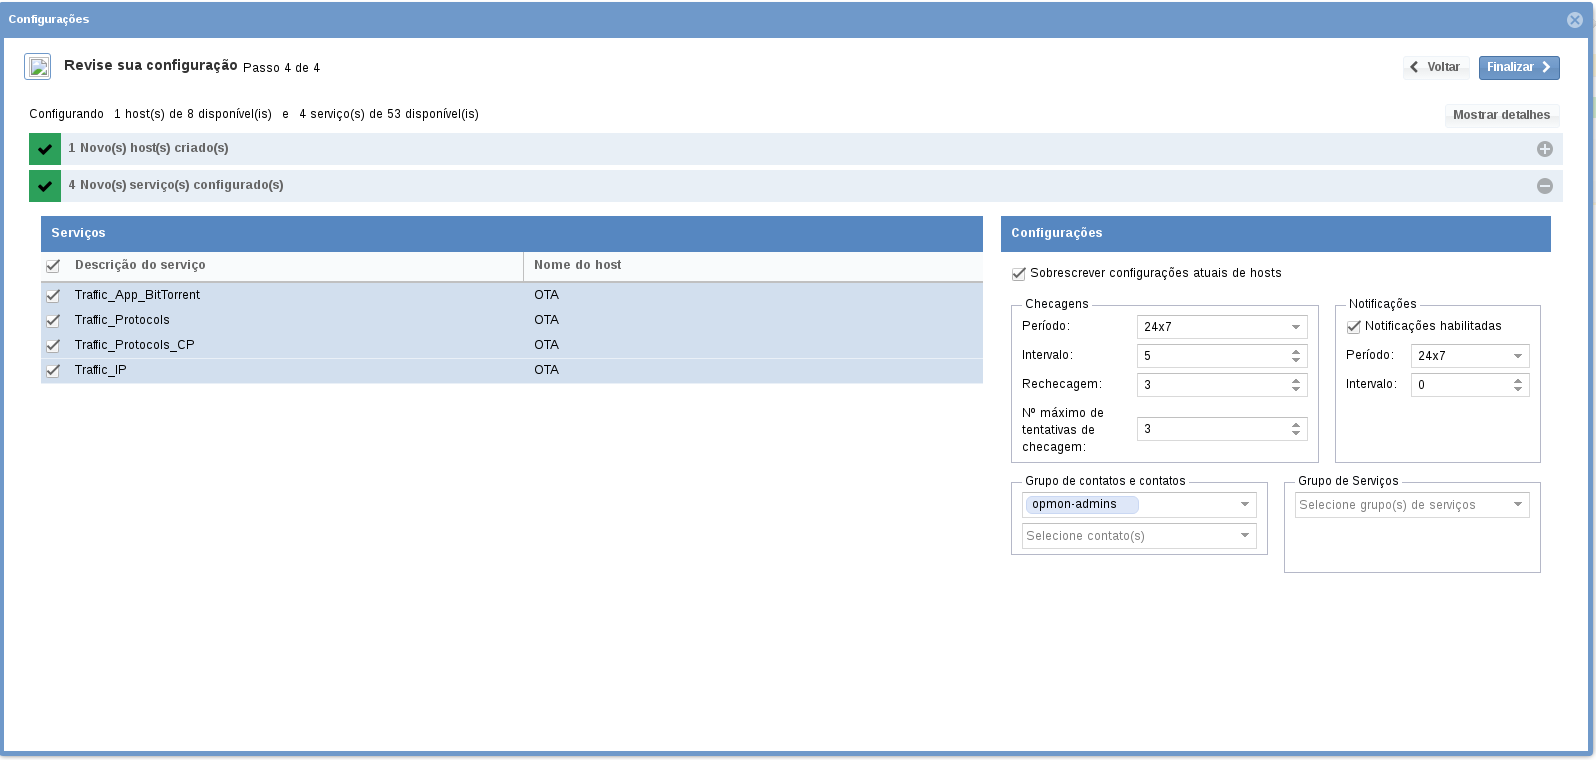
Task: Uncheck the Traffic_App_BitTorrent service checkbox
Action: click(x=53, y=295)
